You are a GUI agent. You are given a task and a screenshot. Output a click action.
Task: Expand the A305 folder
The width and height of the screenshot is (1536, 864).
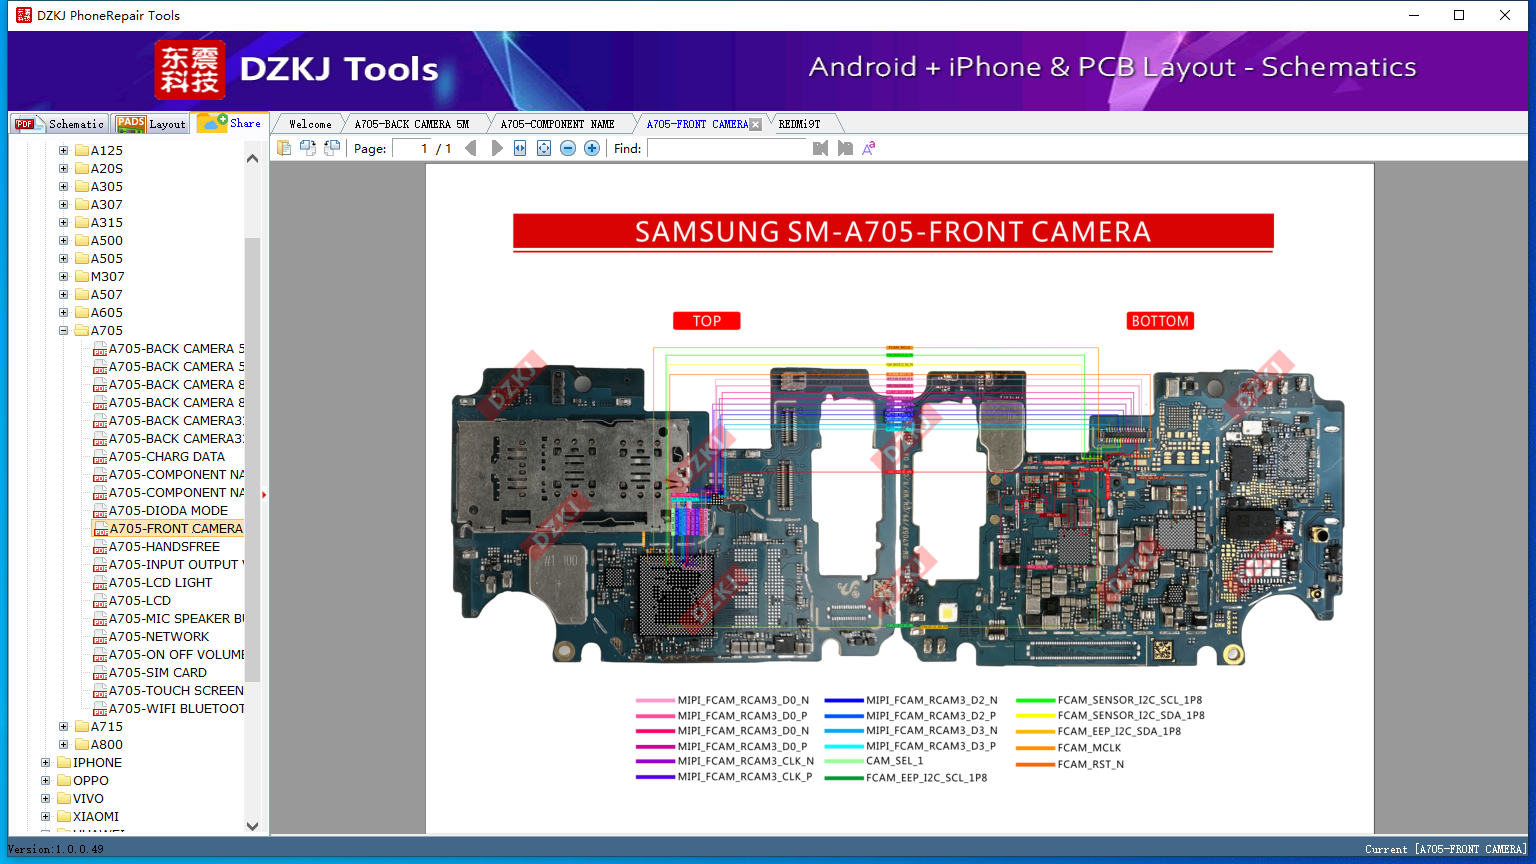63,187
